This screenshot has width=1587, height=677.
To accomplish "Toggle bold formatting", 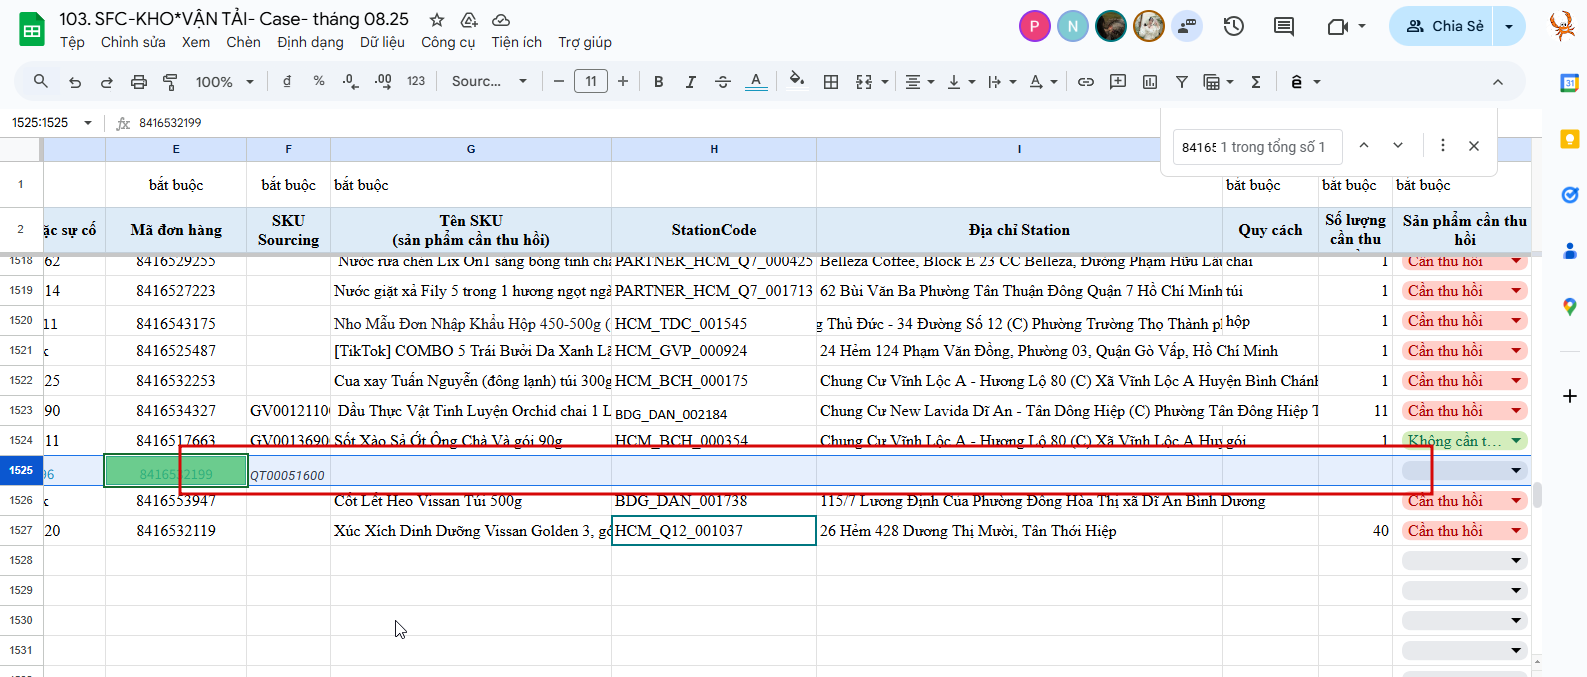I will click(x=659, y=82).
